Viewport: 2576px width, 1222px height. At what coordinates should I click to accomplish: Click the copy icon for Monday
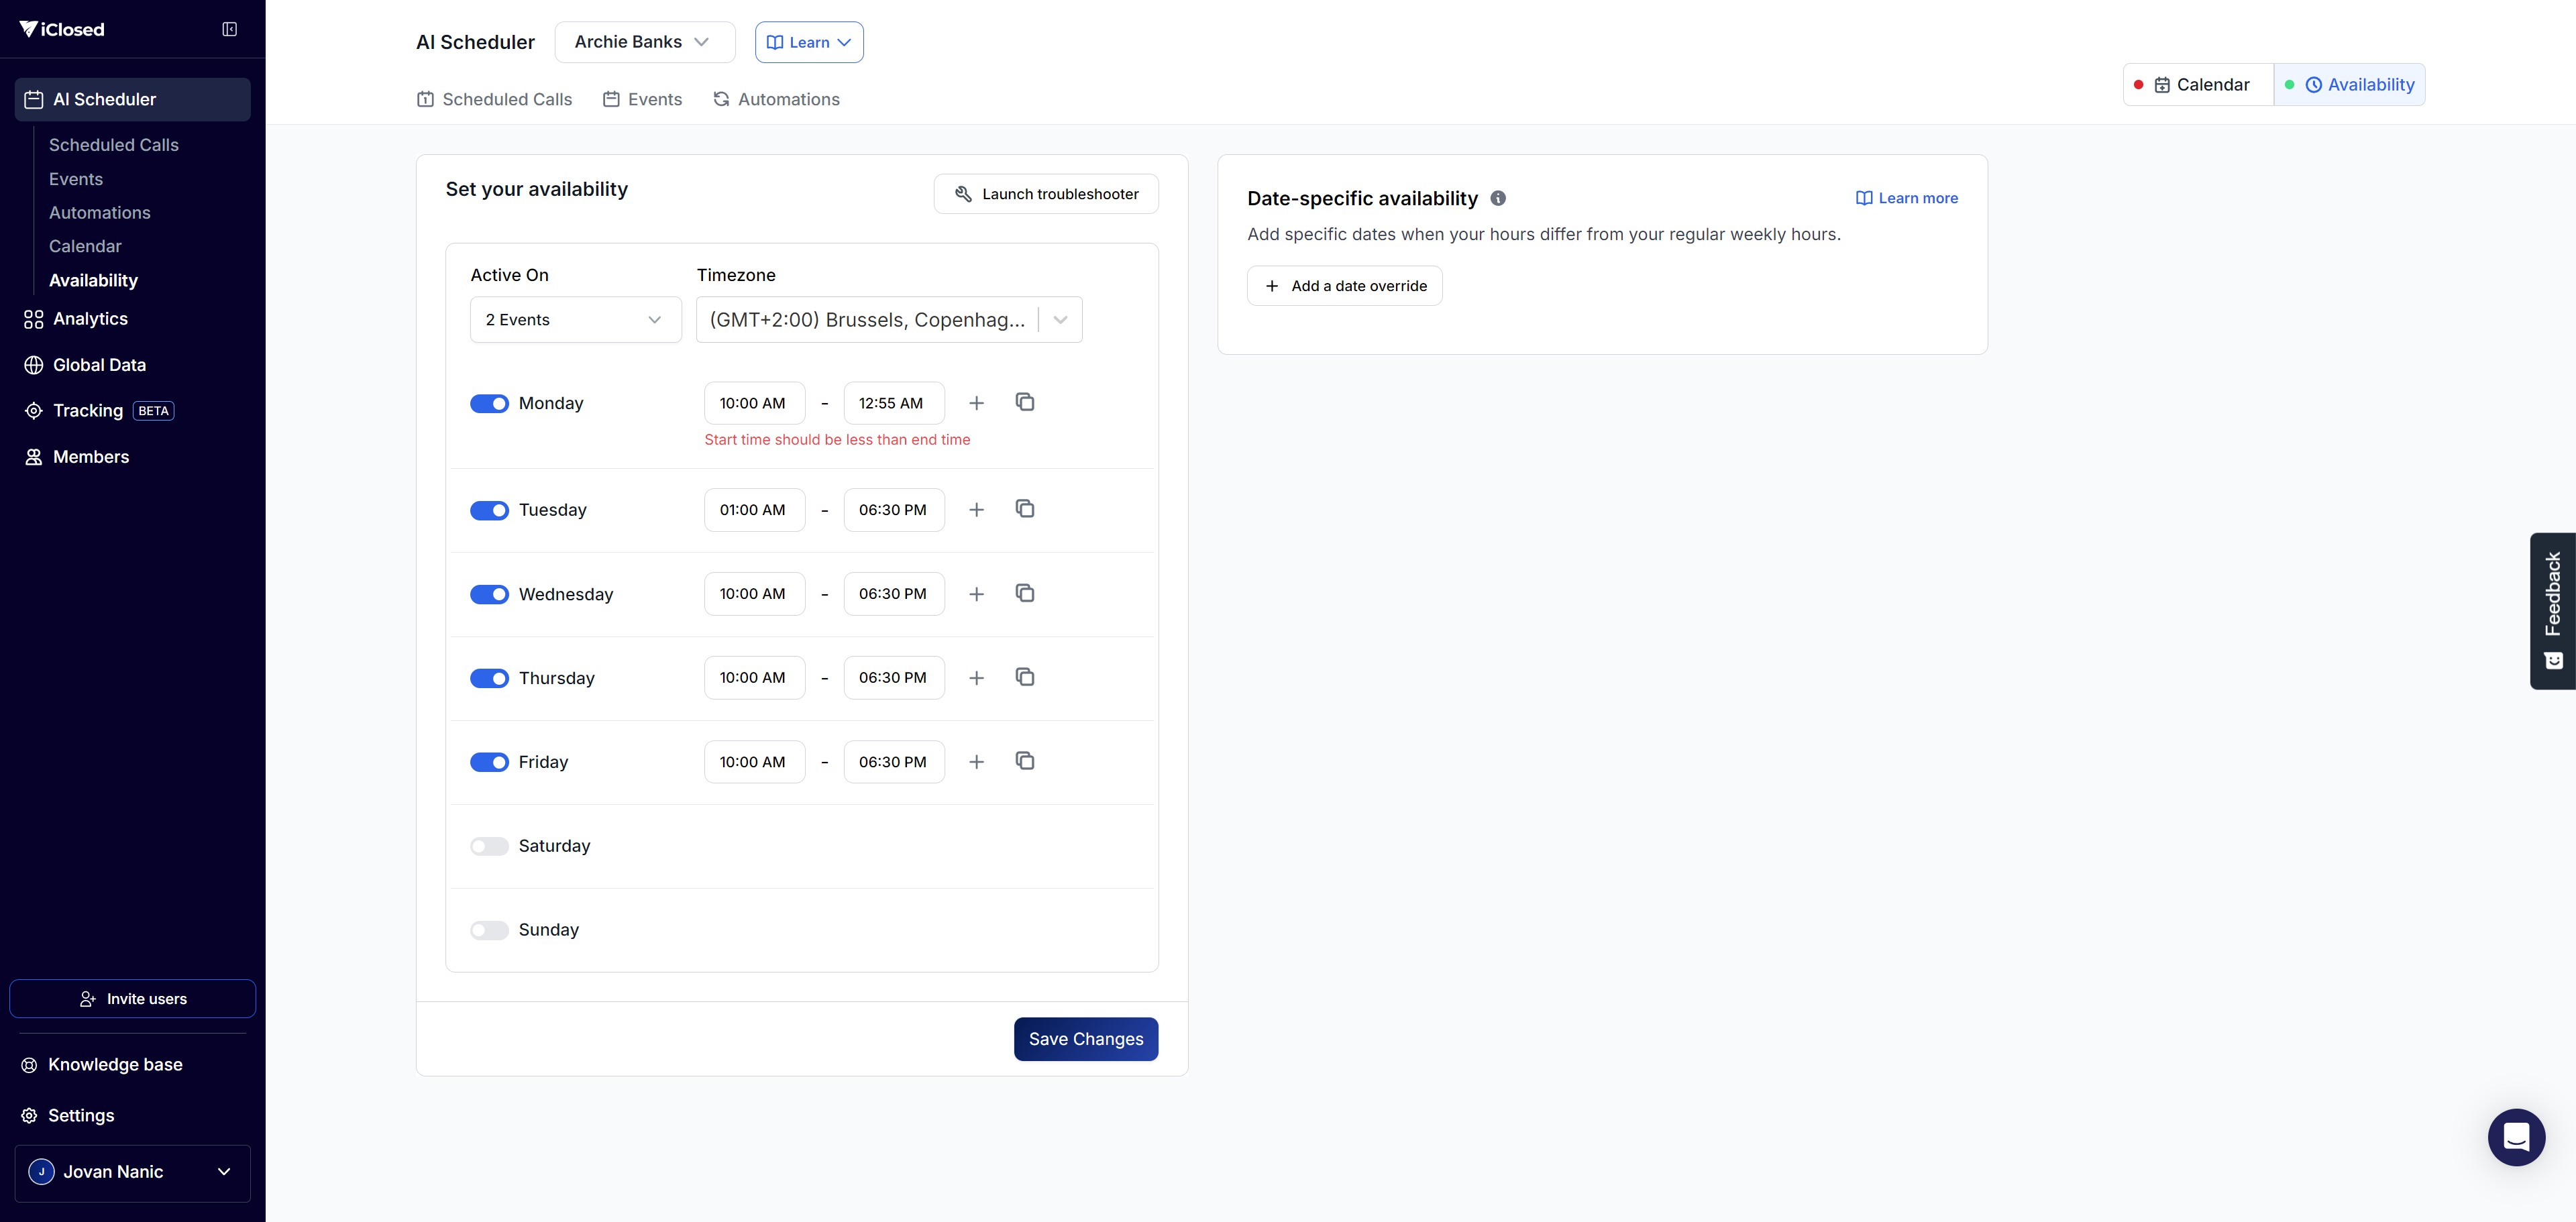coord(1024,402)
